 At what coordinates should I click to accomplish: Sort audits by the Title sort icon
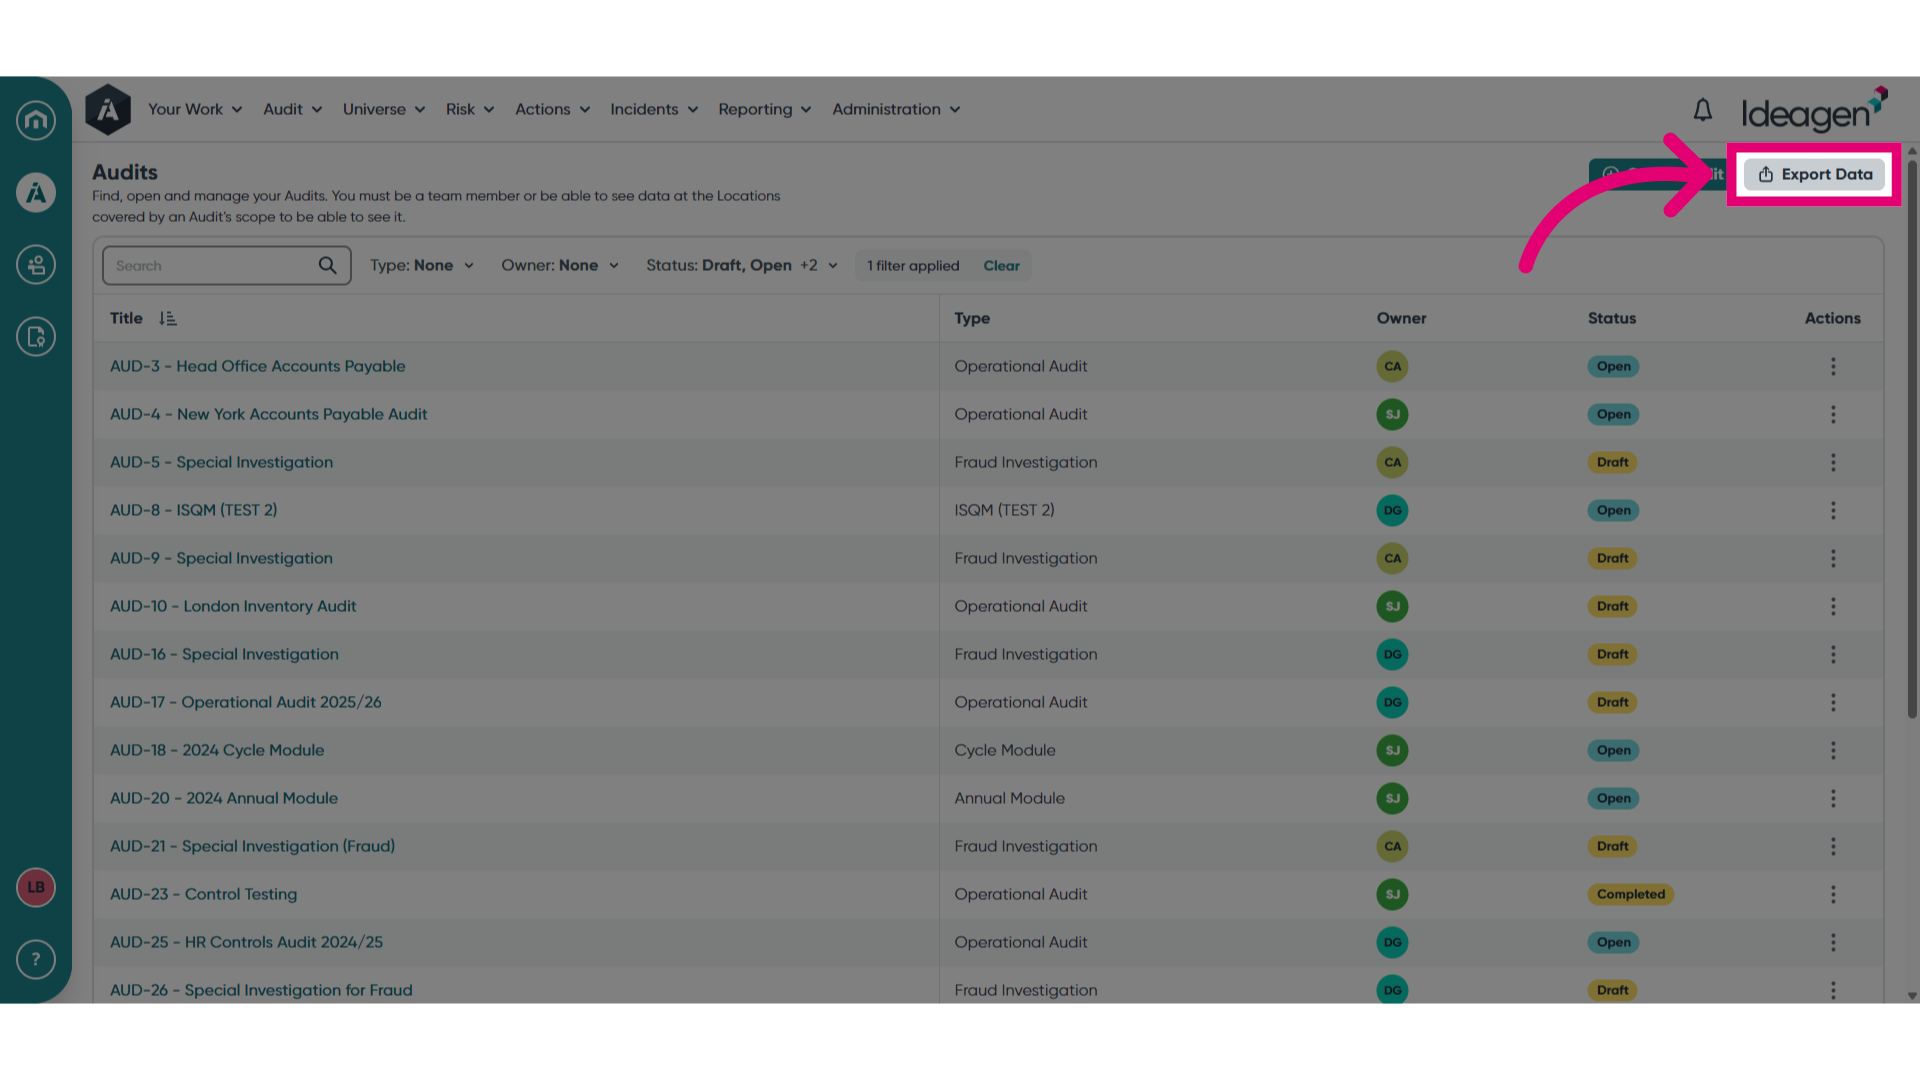click(167, 318)
